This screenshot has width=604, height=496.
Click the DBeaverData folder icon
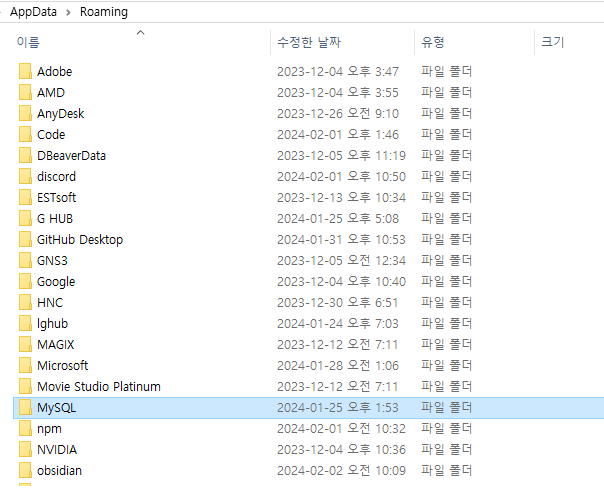coord(25,155)
